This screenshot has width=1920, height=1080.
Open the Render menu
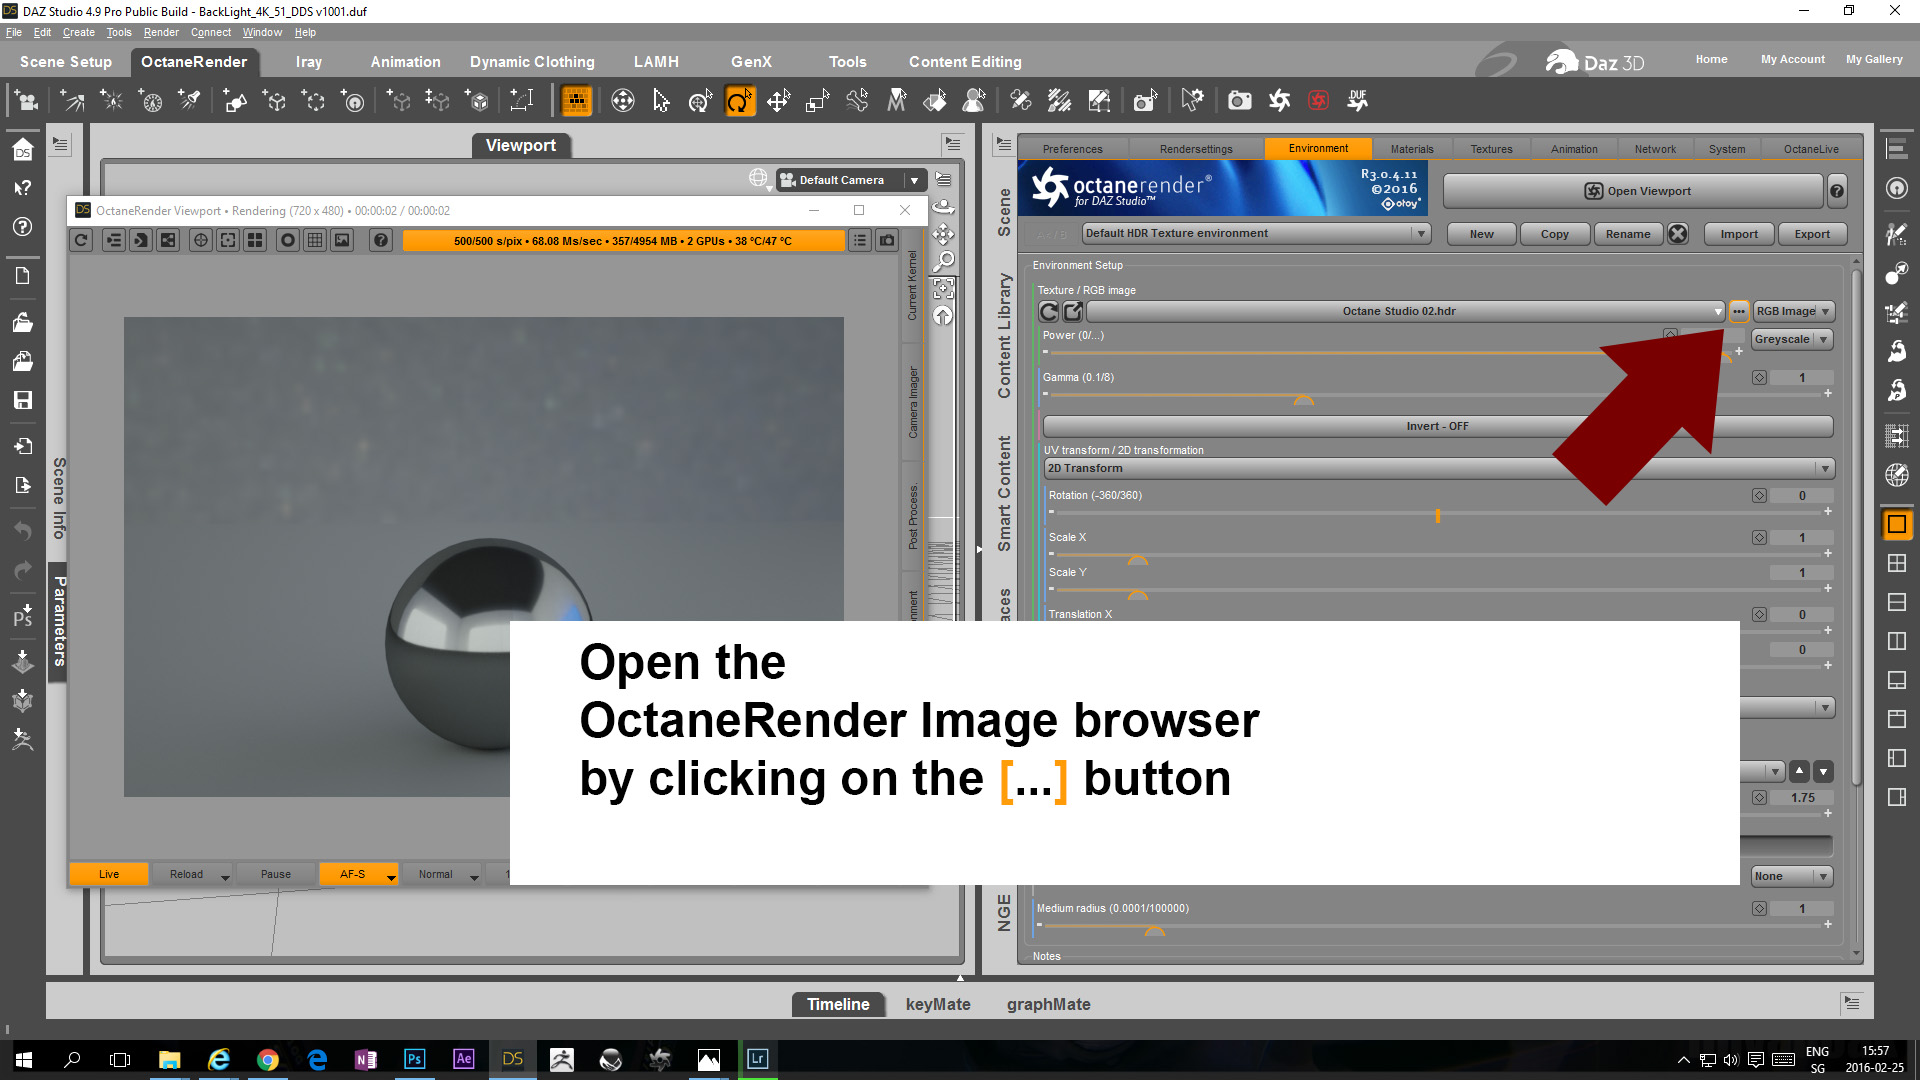click(161, 32)
